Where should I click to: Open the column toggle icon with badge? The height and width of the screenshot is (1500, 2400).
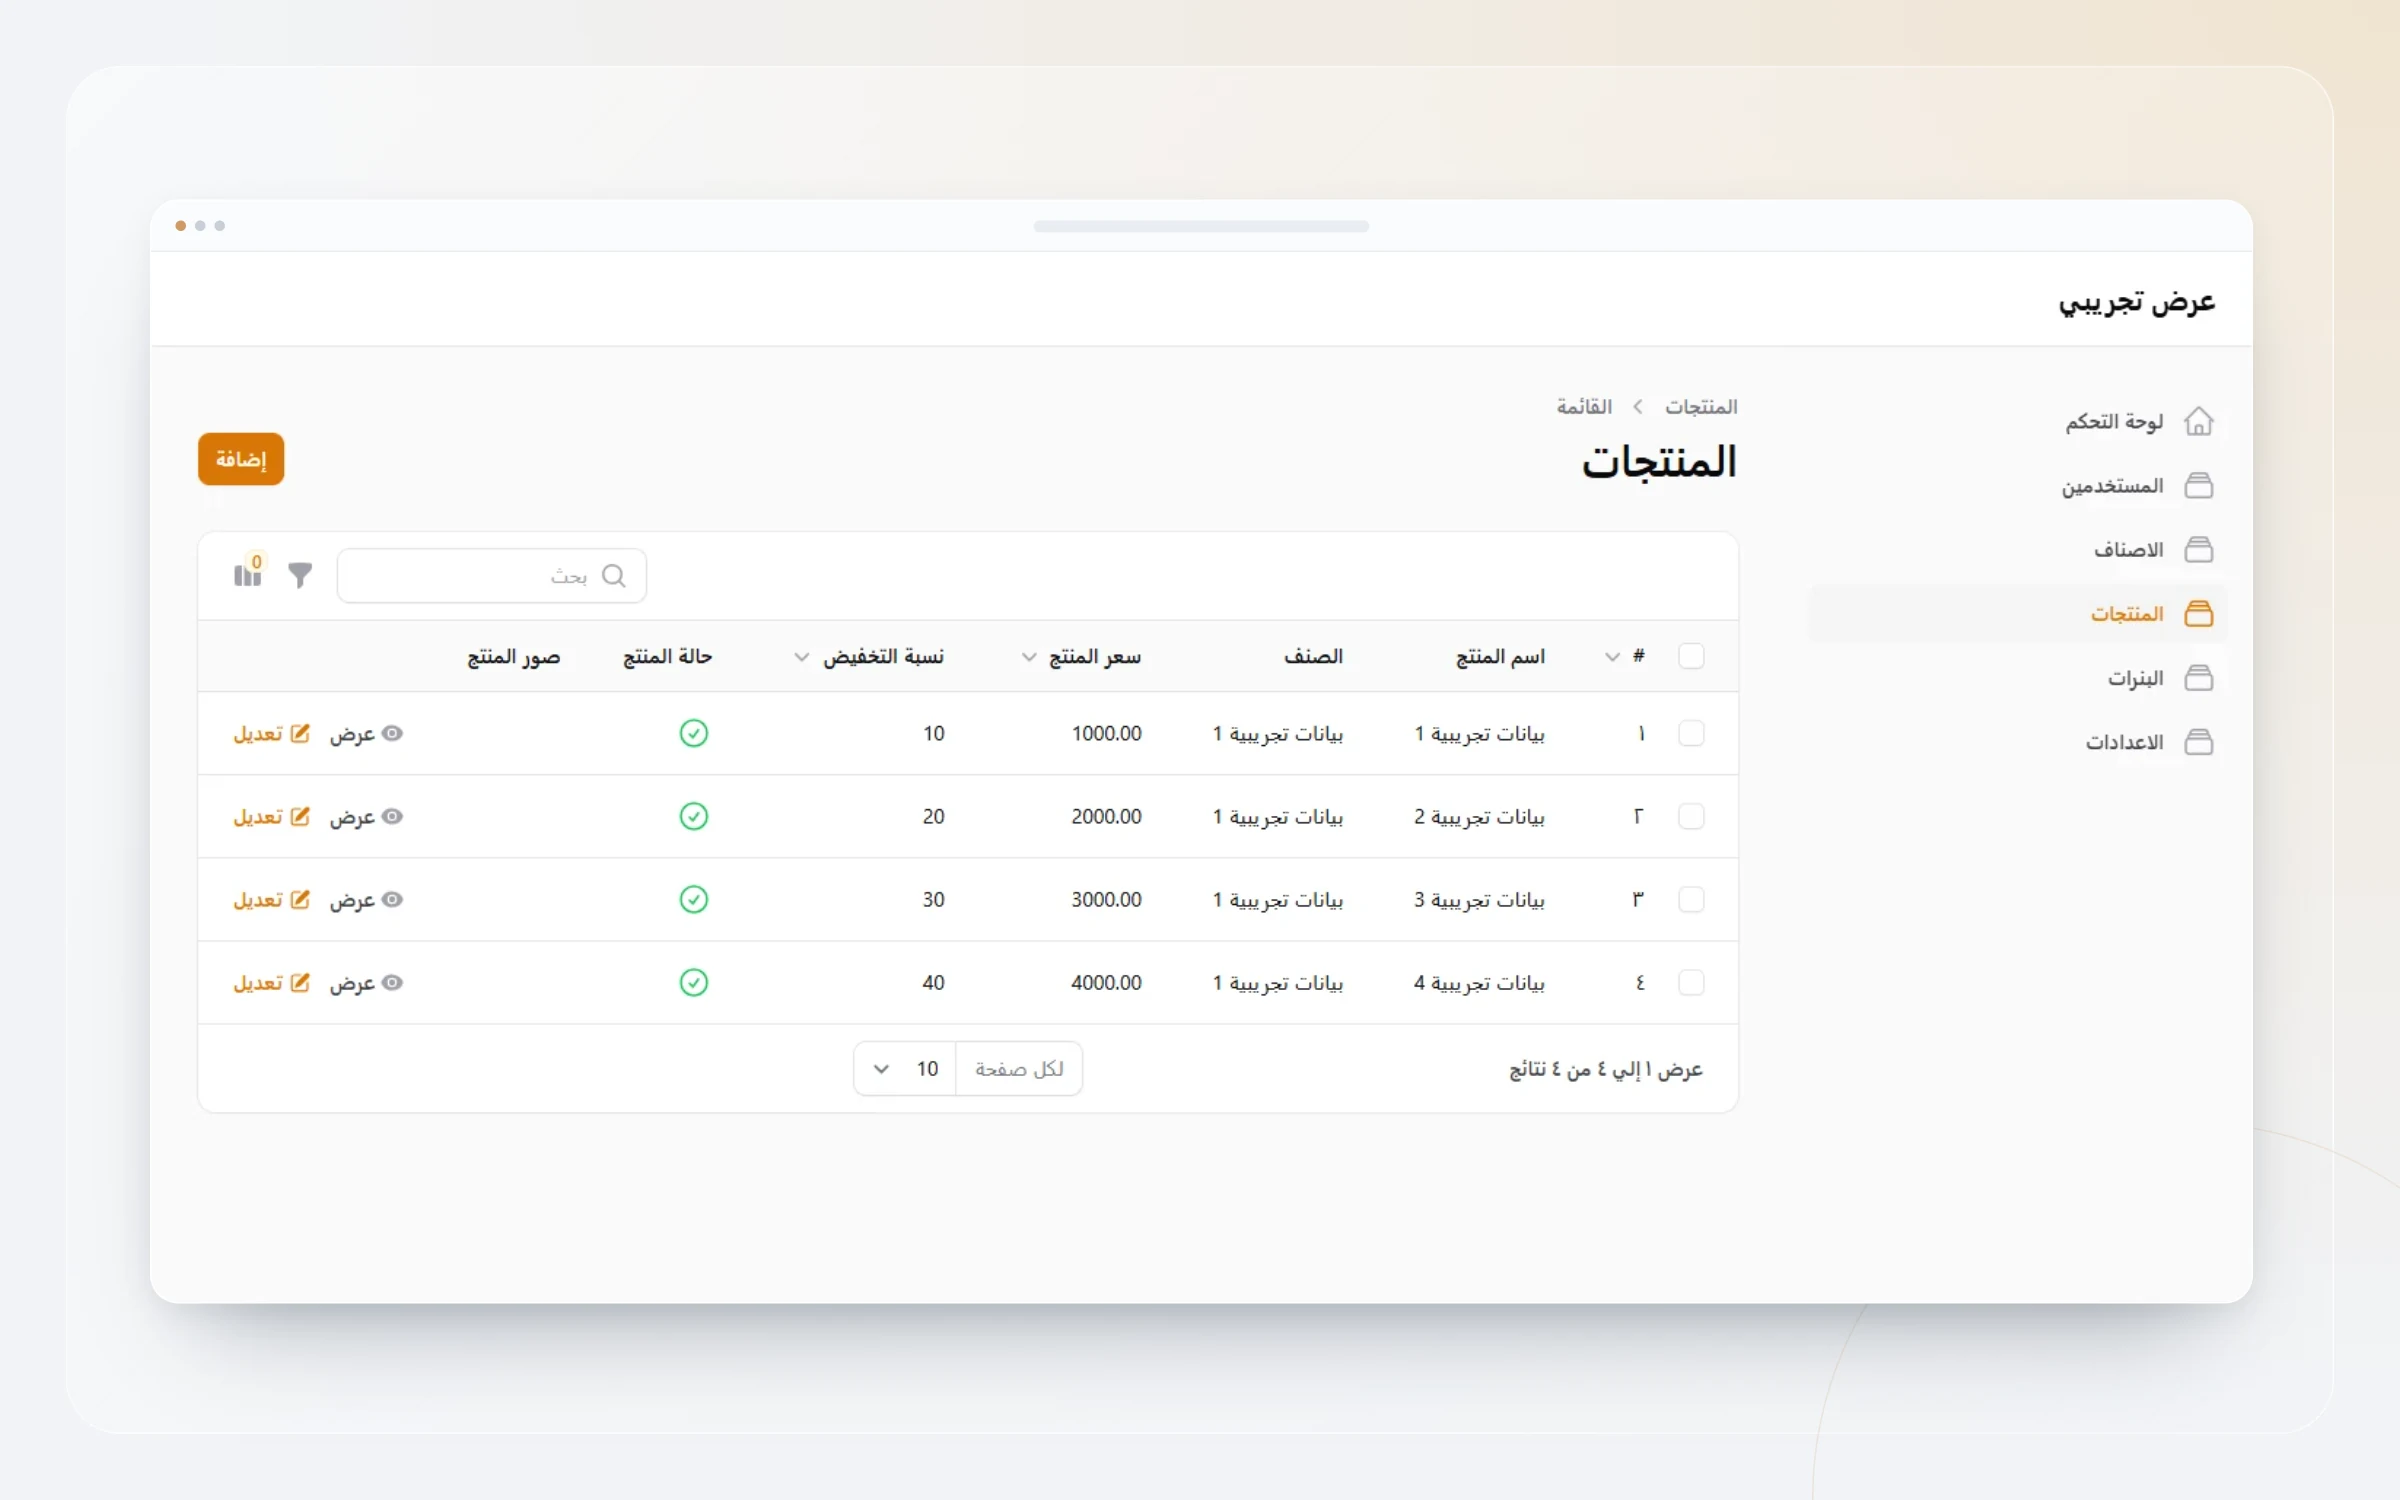click(x=248, y=572)
